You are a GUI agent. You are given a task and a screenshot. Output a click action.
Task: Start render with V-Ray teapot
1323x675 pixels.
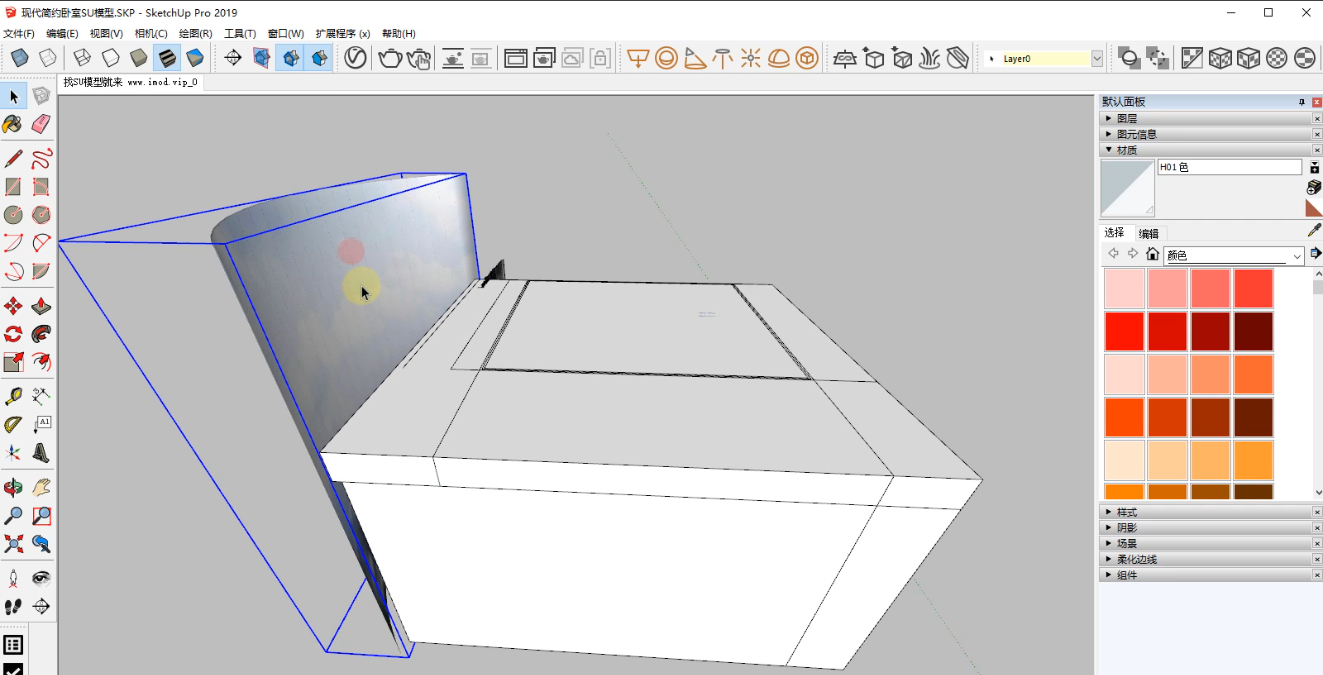(x=390, y=58)
